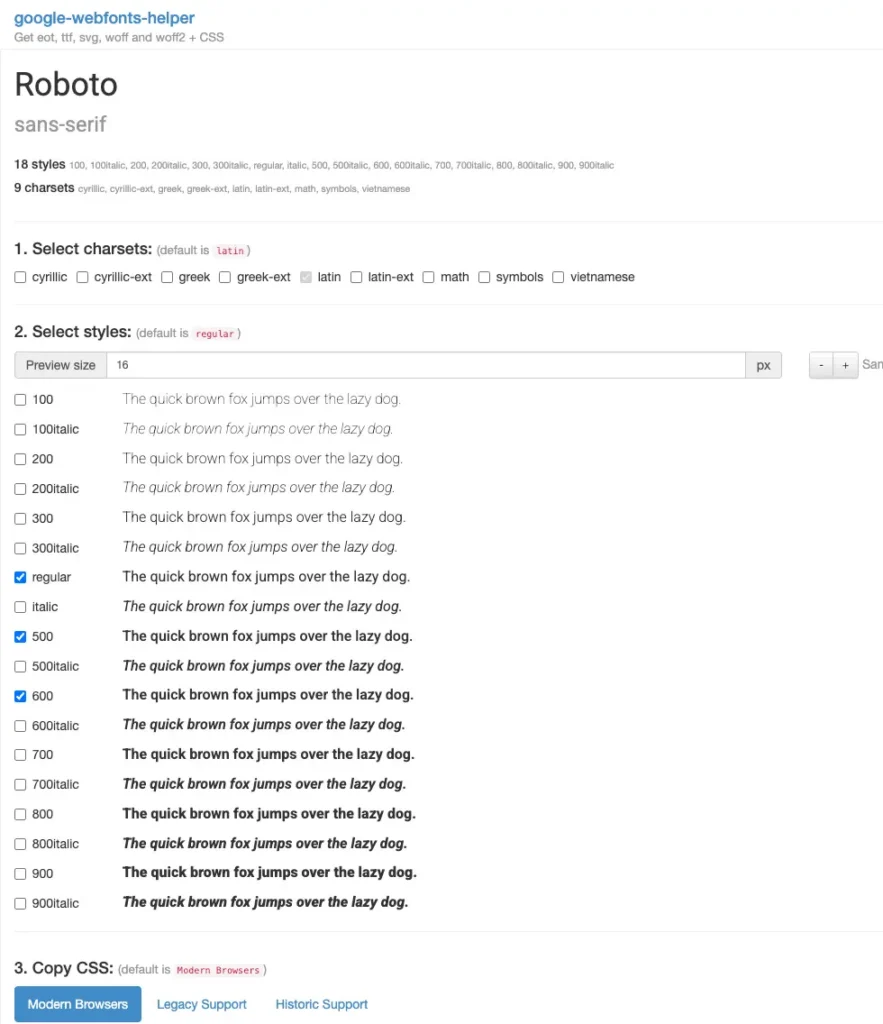
Task: Select the latin-ext charset
Action: tap(357, 277)
